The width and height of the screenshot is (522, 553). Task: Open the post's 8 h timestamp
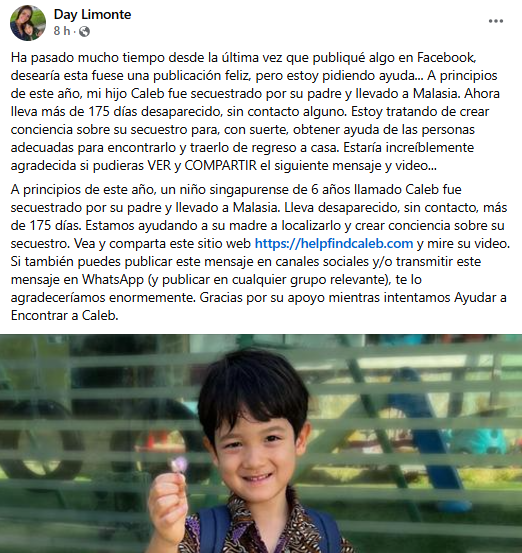(x=62, y=31)
